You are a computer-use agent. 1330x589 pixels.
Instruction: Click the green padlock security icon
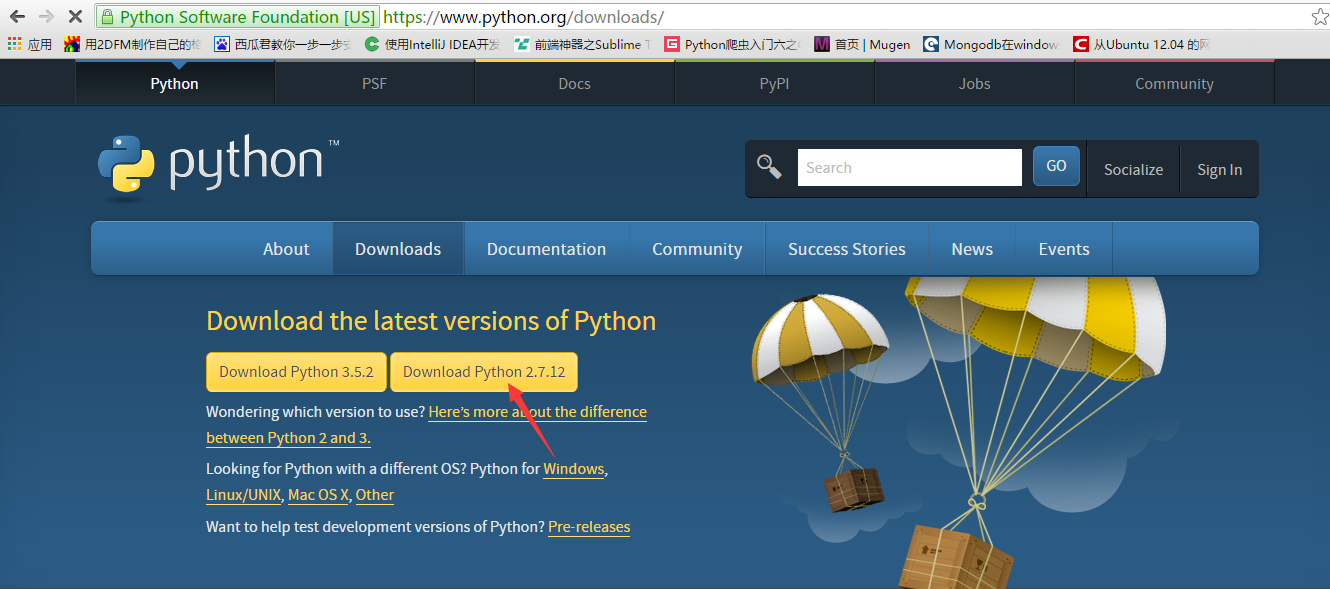coord(108,17)
